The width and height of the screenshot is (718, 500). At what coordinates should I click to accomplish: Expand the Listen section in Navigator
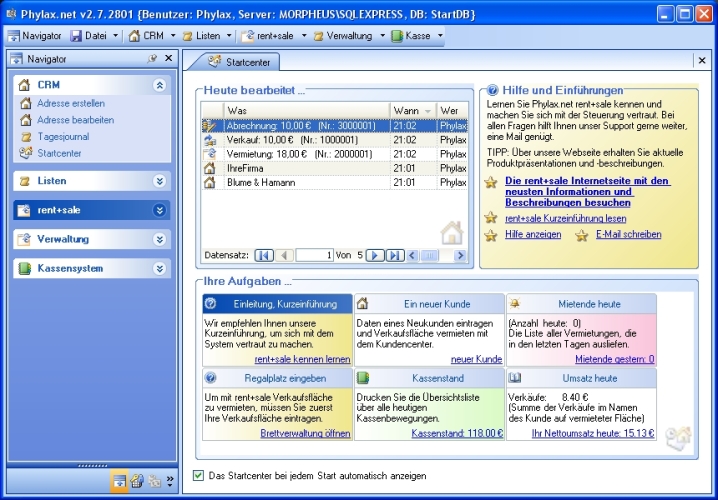click(158, 181)
